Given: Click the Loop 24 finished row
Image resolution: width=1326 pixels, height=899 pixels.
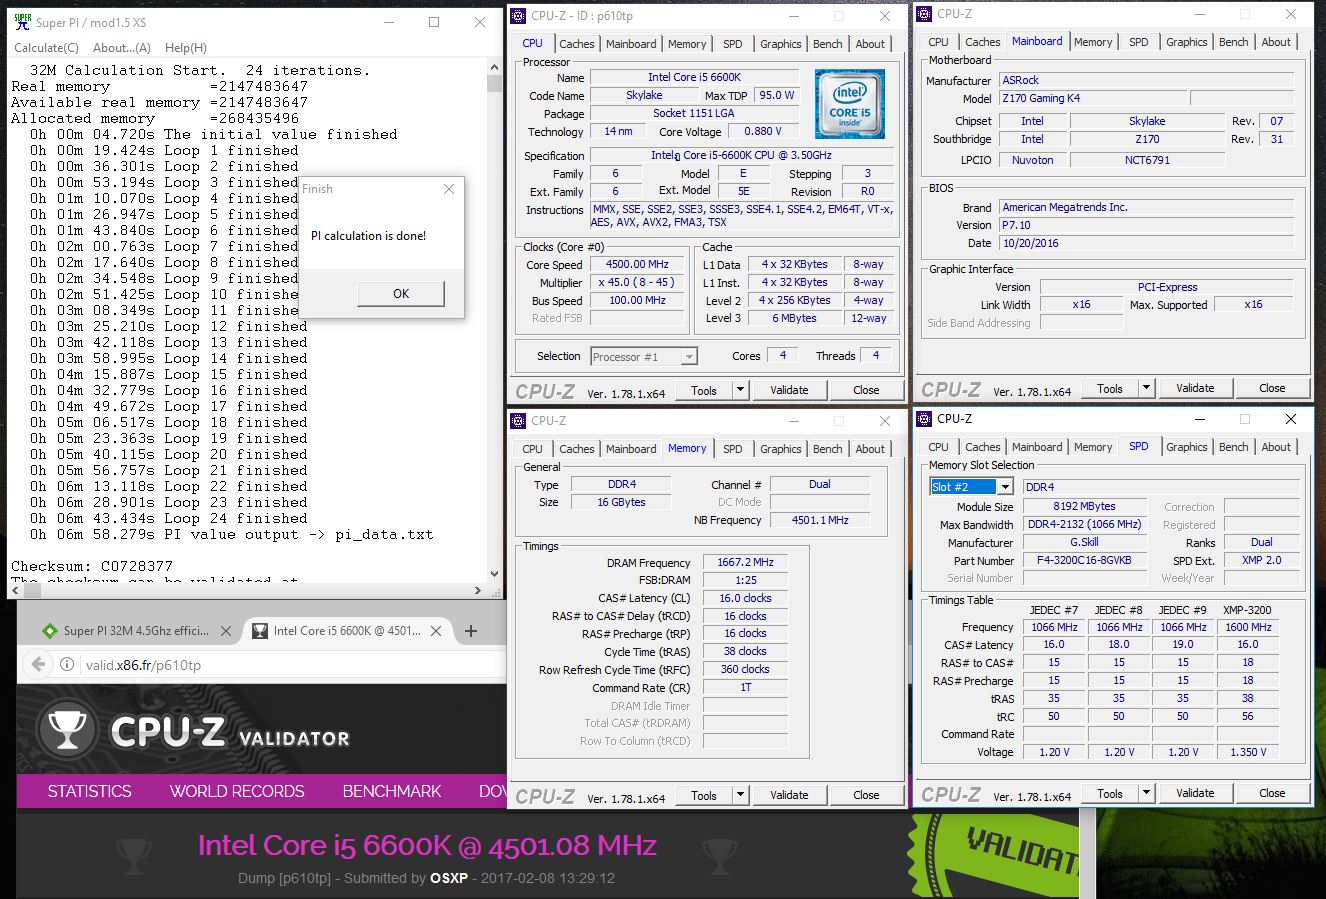Looking at the screenshot, I should click(169, 518).
